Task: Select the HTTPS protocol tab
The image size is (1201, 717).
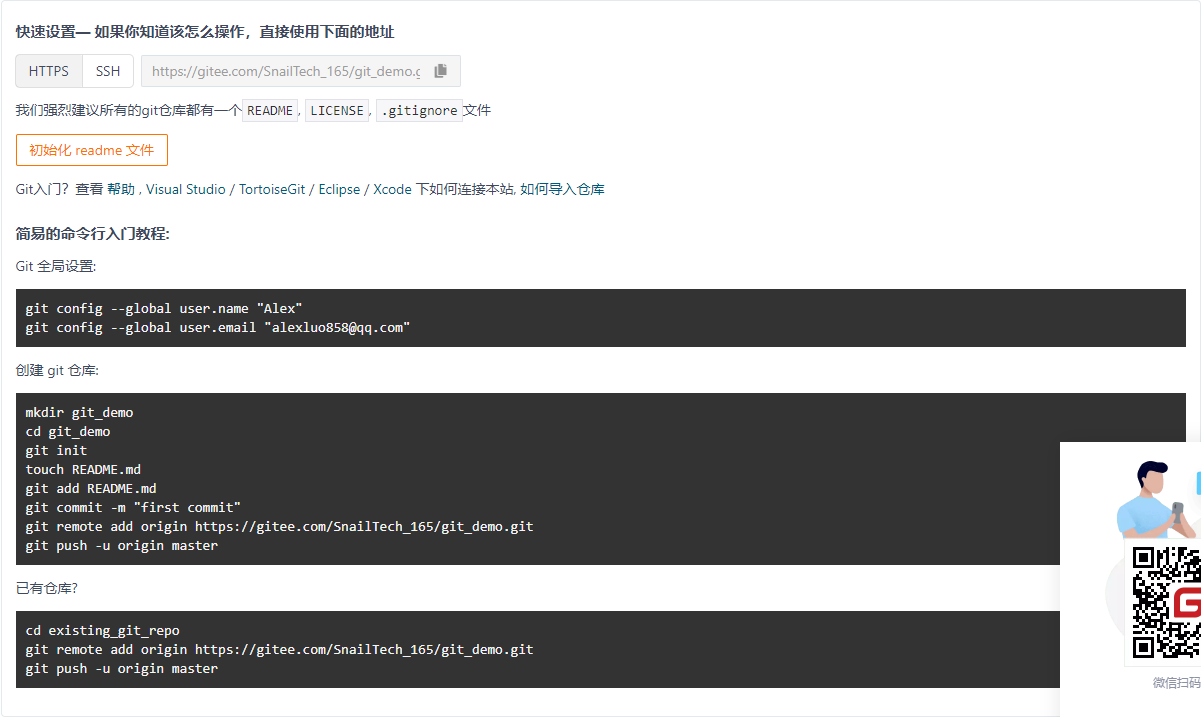Action: 49,71
